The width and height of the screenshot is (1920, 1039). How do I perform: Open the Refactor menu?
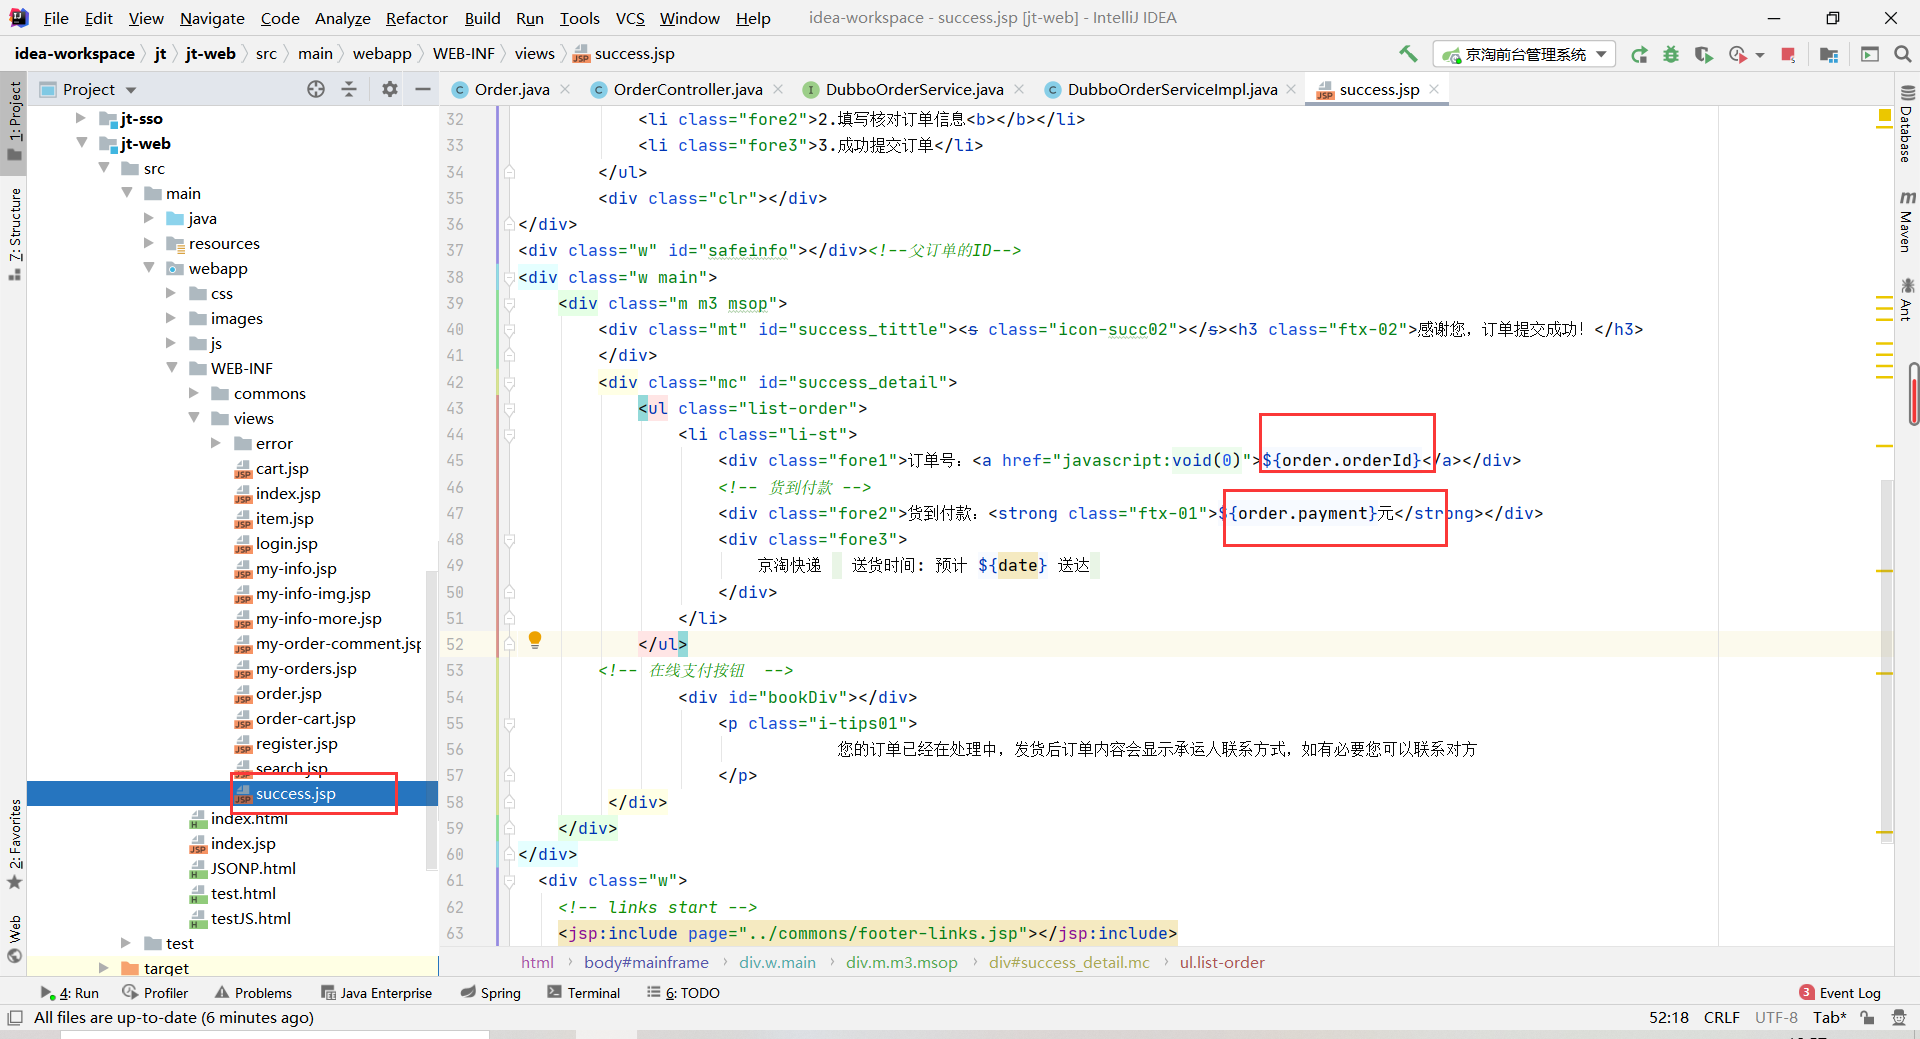[417, 18]
